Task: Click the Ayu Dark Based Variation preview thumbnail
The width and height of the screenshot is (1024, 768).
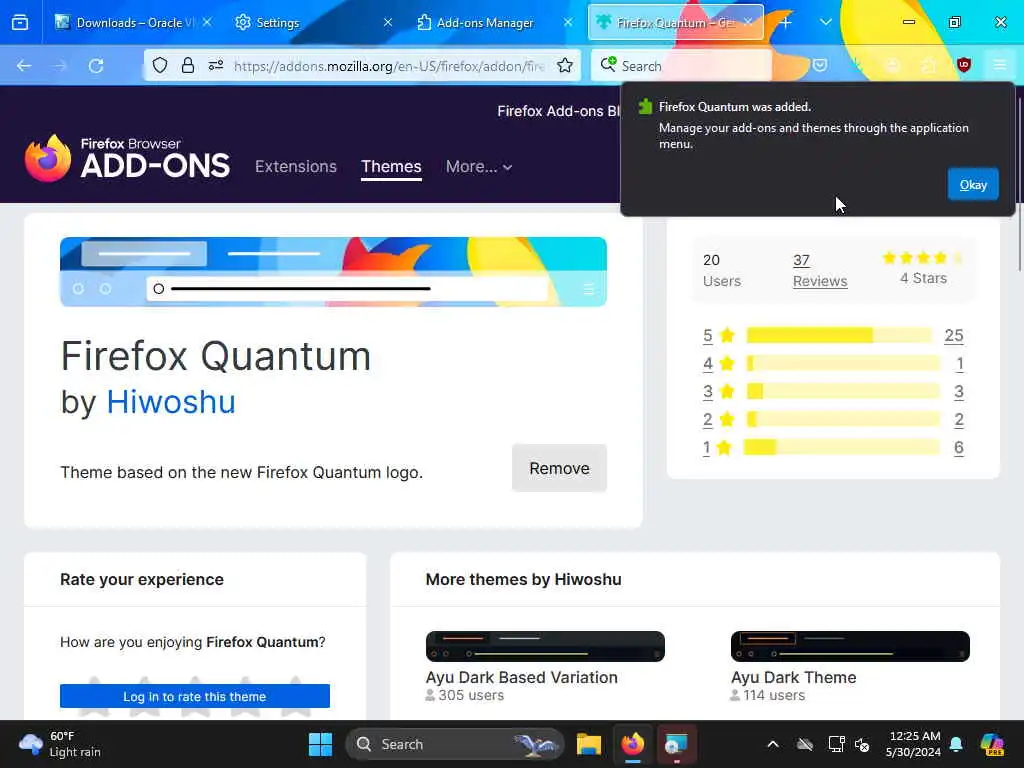Action: point(545,647)
